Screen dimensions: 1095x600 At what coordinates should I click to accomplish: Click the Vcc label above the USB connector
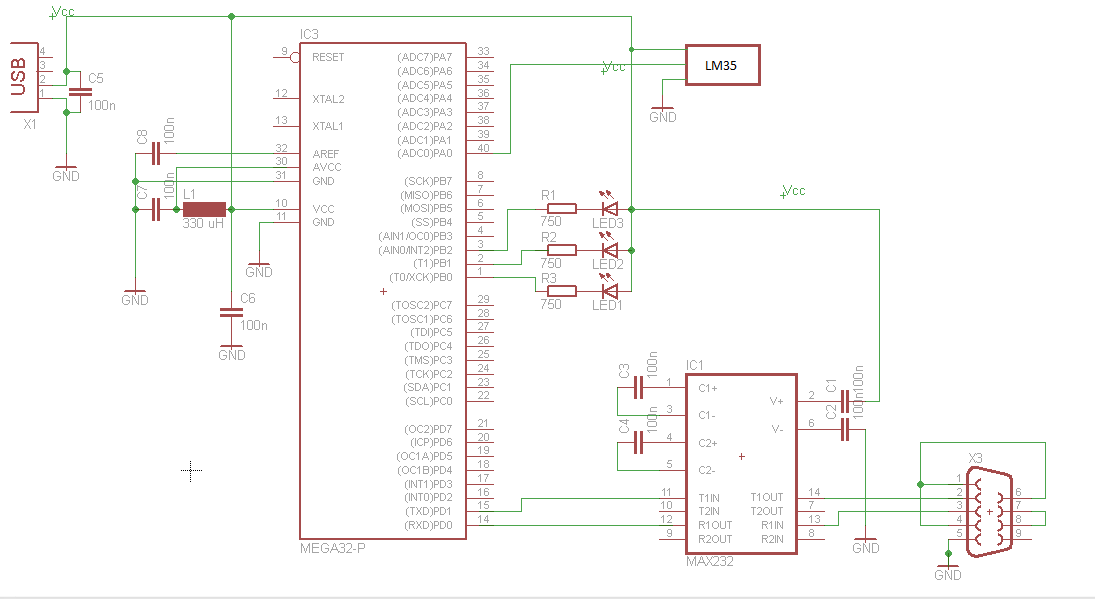coord(62,12)
